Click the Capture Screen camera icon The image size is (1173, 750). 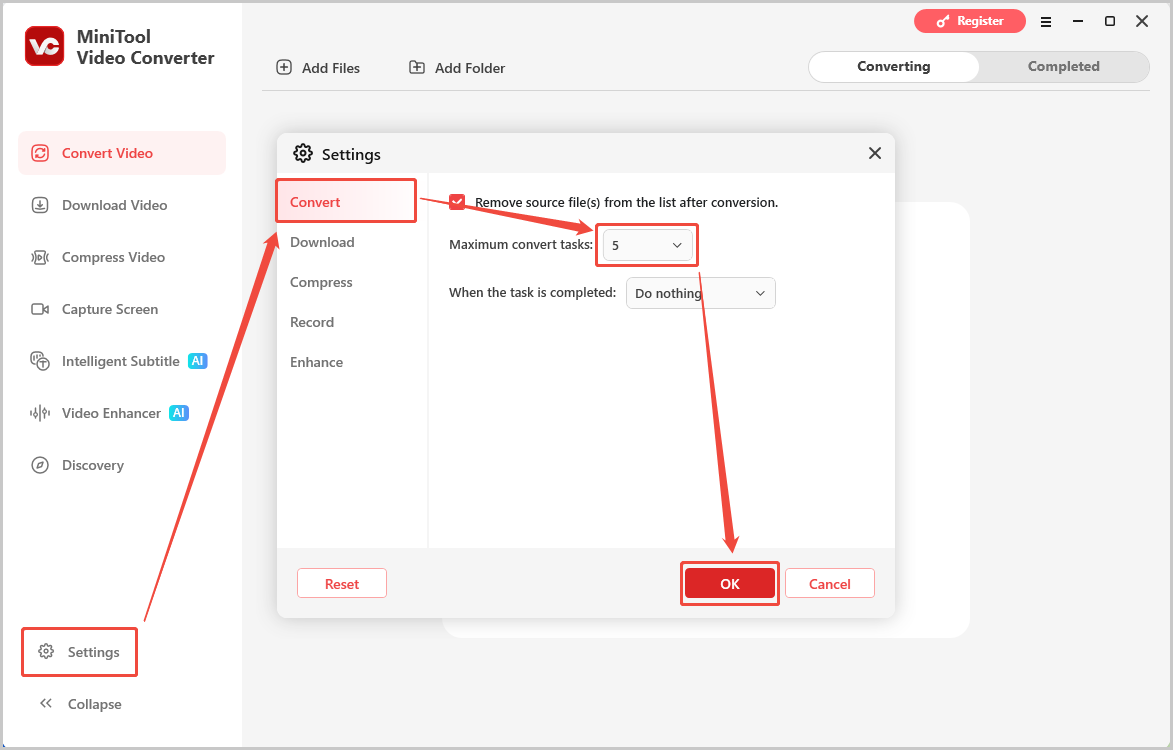40,309
